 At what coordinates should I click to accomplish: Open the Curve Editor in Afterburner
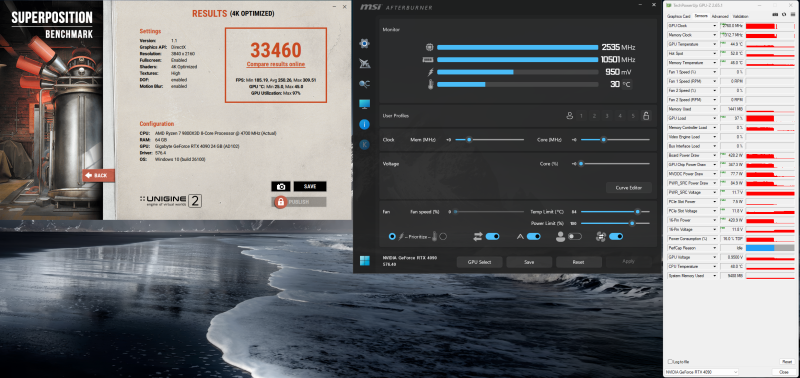tap(629, 188)
